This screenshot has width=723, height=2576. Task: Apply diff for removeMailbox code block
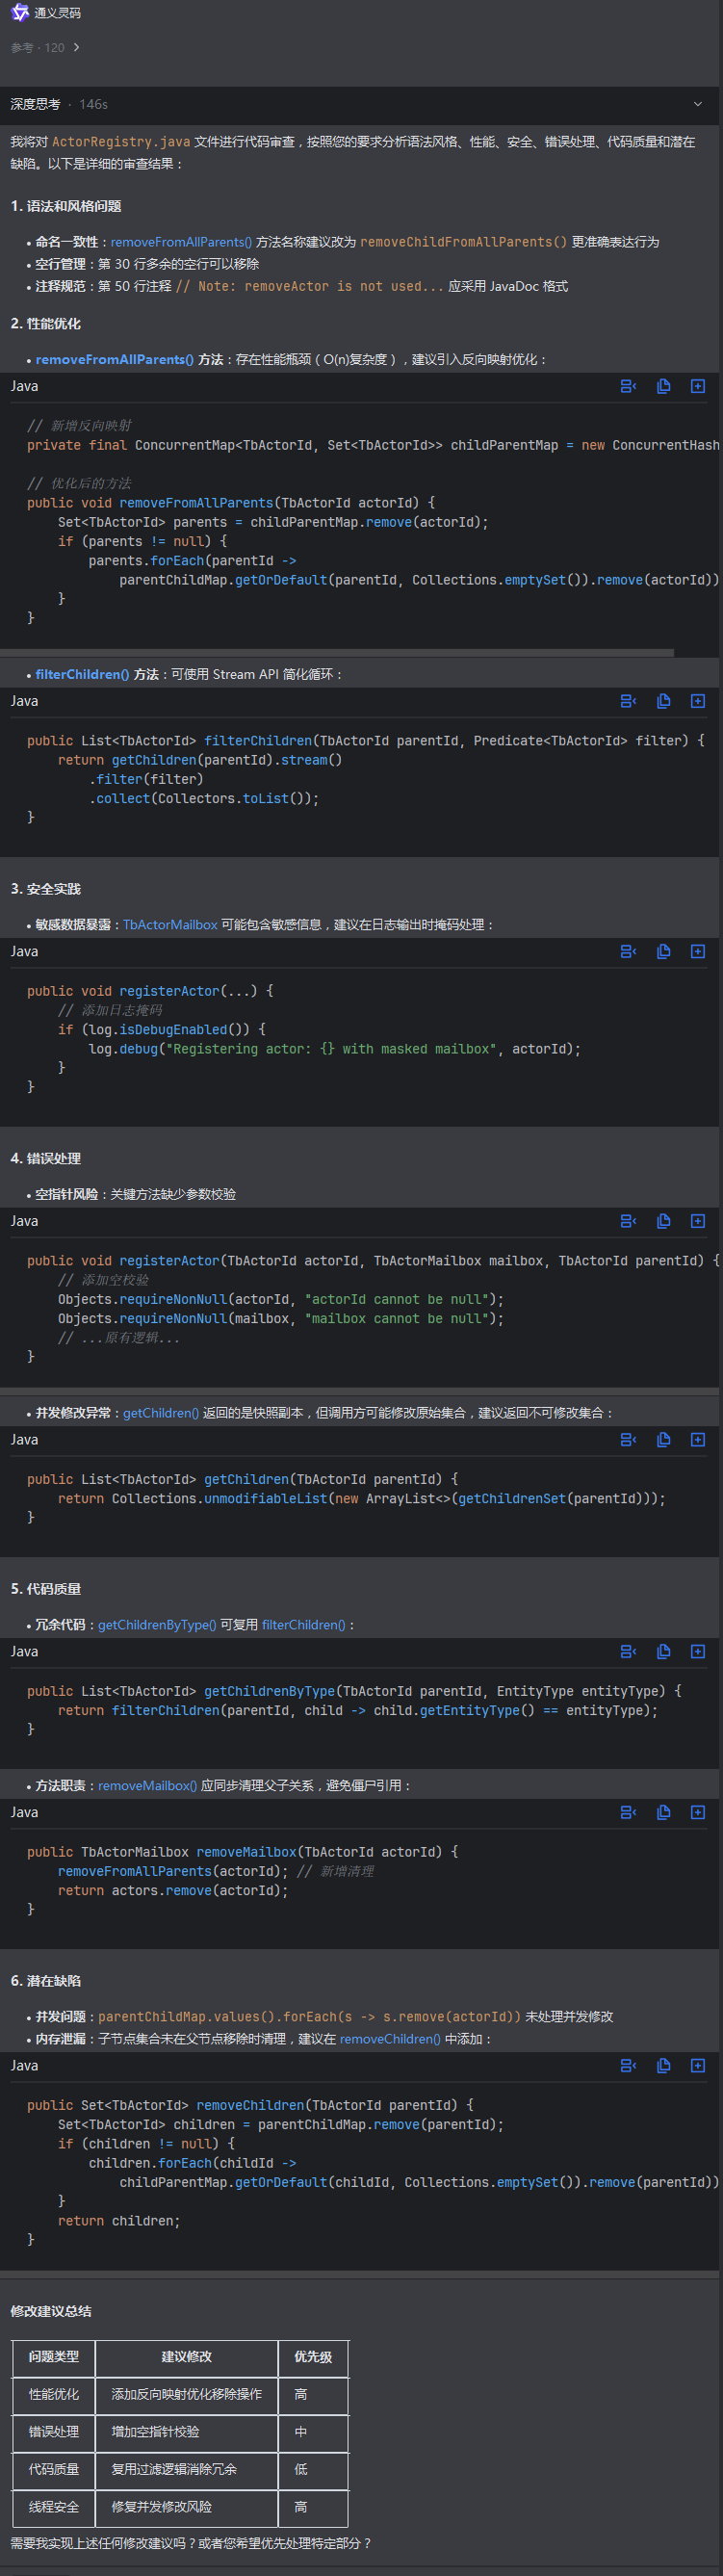pos(628,1812)
